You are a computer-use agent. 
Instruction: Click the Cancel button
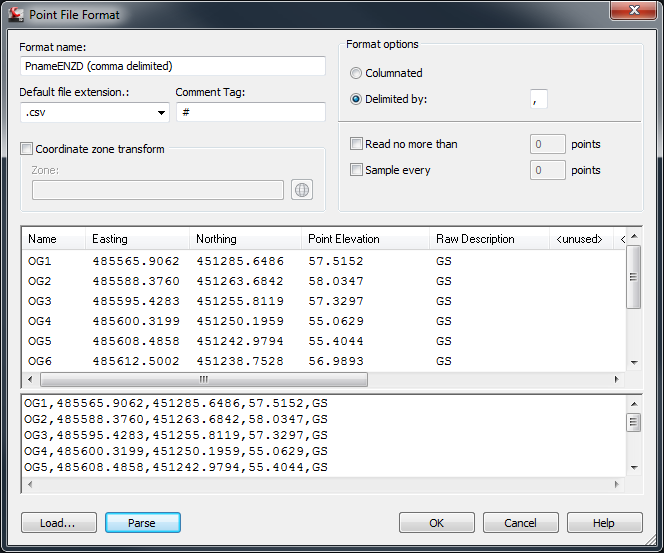[x=520, y=523]
